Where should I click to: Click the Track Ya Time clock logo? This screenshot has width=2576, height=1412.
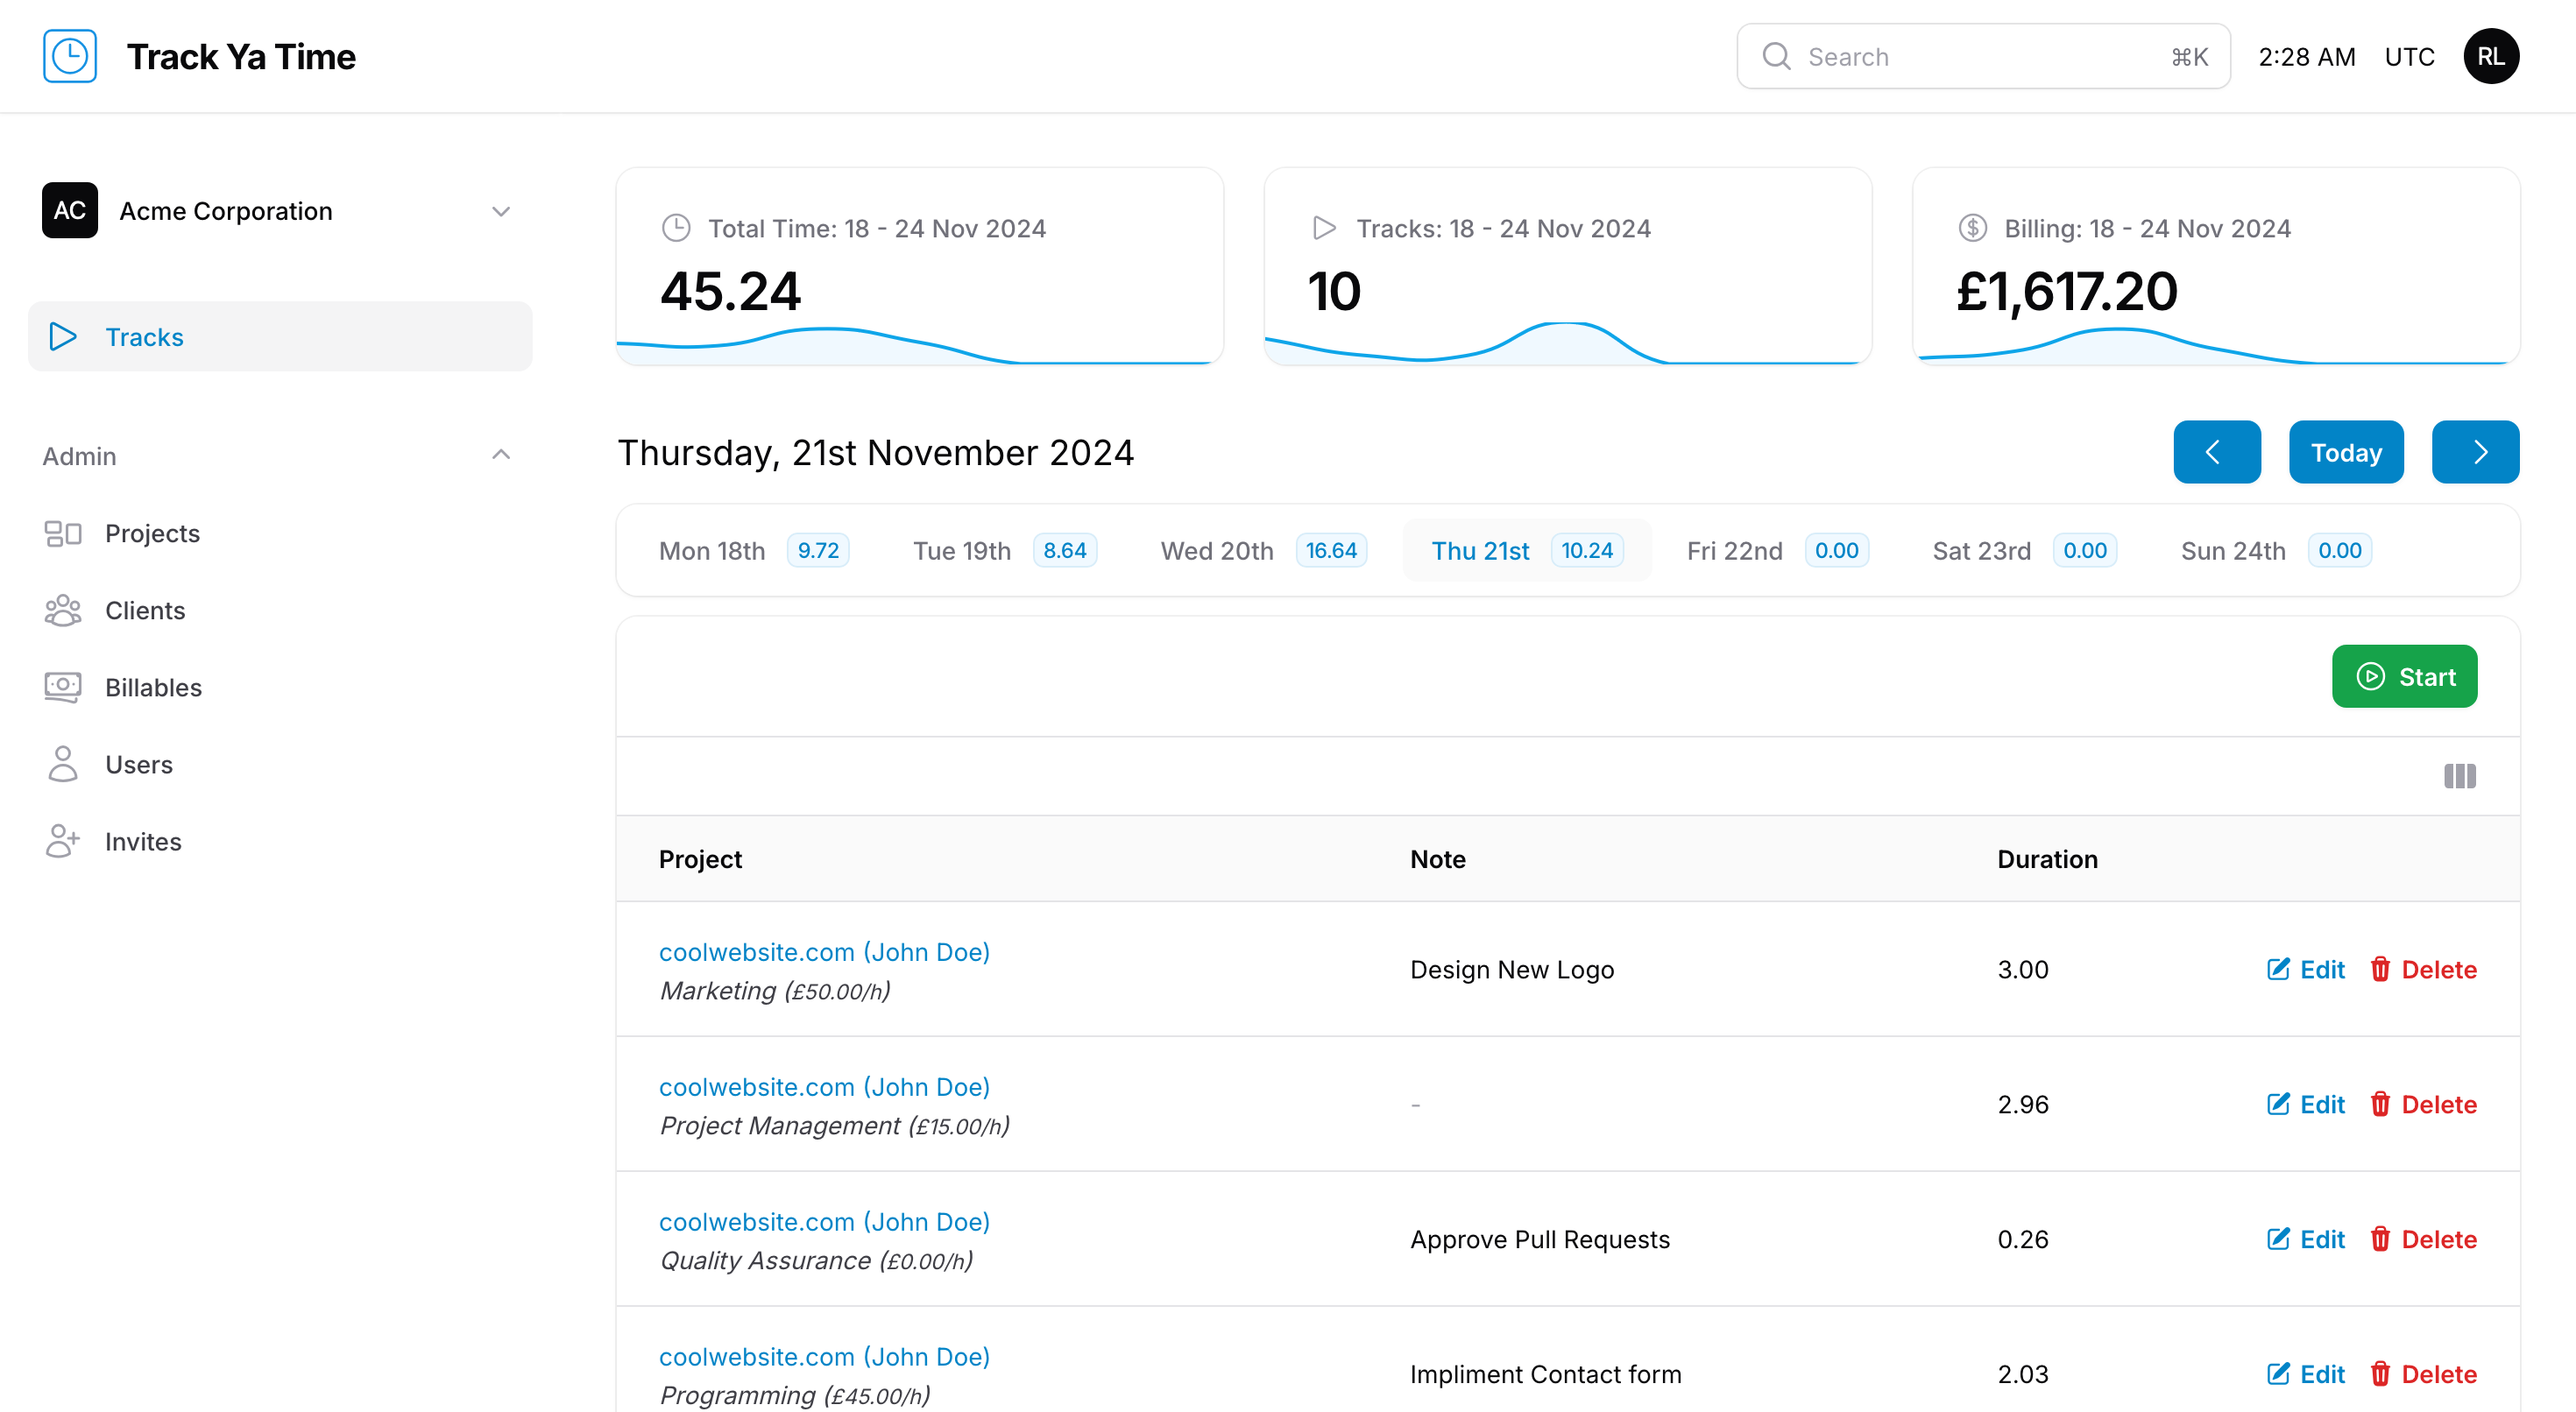[x=70, y=56]
